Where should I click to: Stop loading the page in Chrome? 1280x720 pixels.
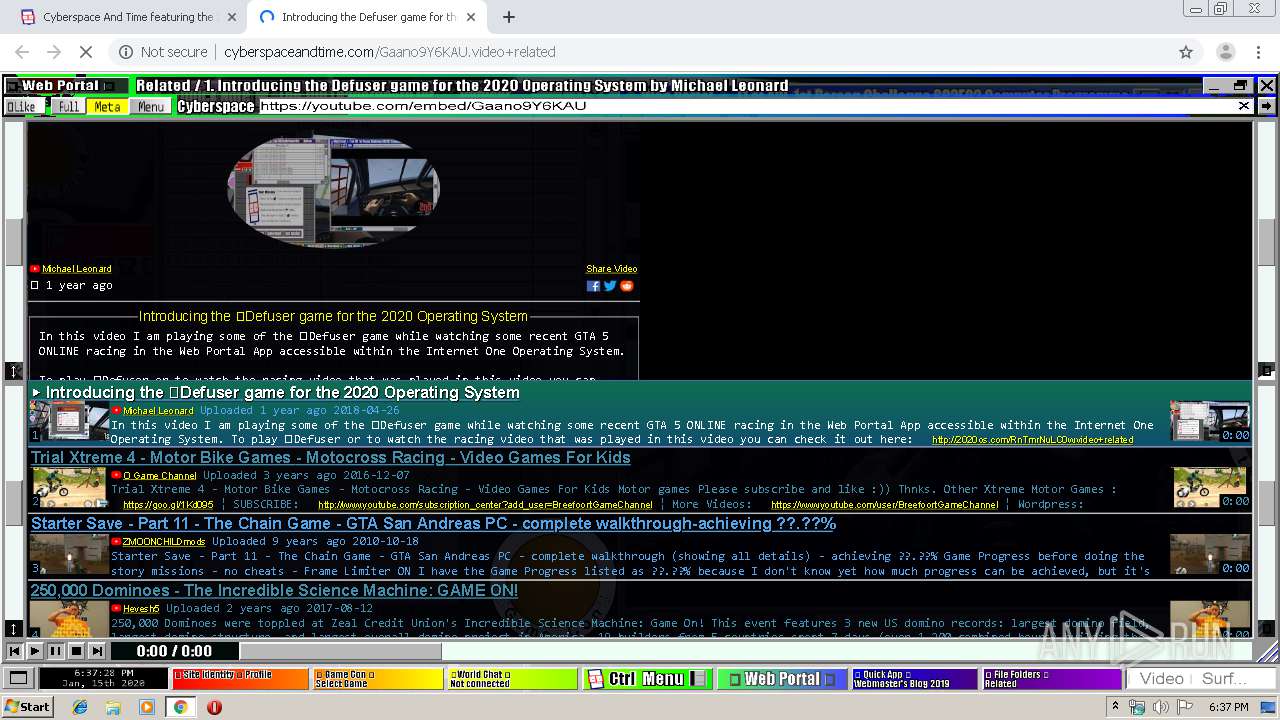point(86,52)
